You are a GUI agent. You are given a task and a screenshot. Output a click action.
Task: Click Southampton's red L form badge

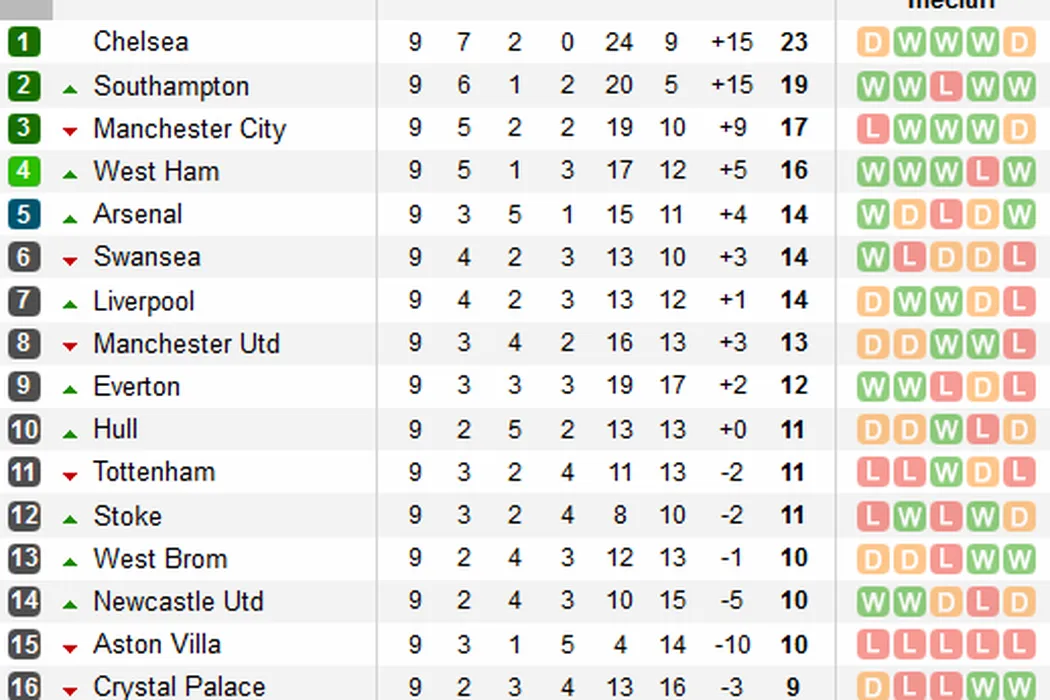tap(945, 86)
